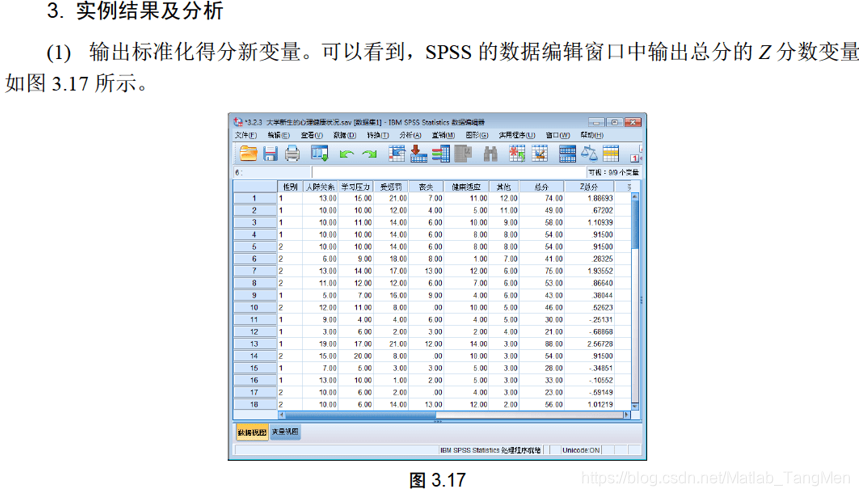Image resolution: width=859 pixels, height=496 pixels.
Task: Click the horizontal scrollbar left arrow
Action: click(x=282, y=415)
